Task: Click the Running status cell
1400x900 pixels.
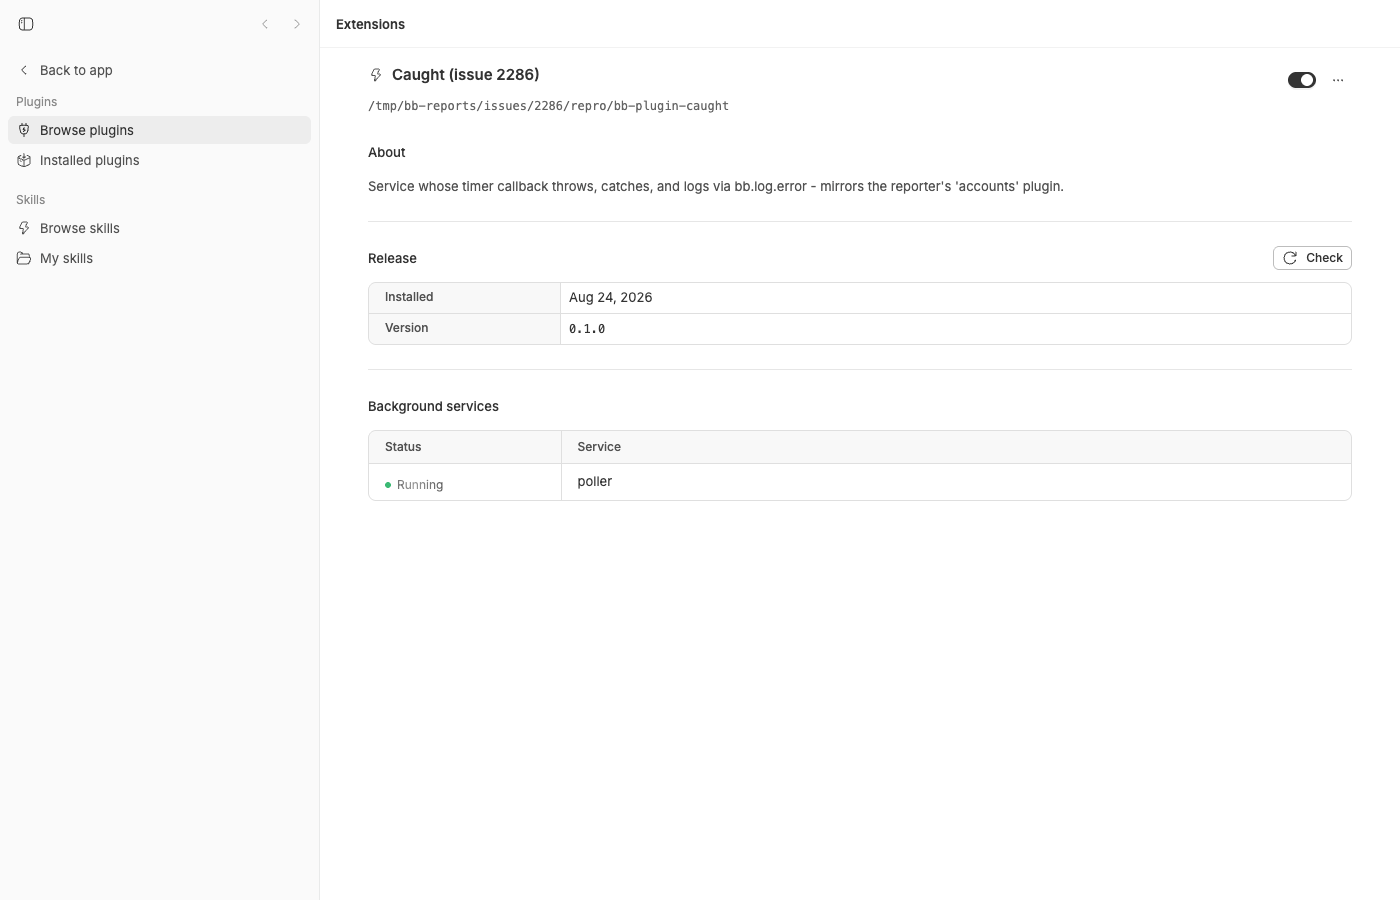Action: point(465,483)
